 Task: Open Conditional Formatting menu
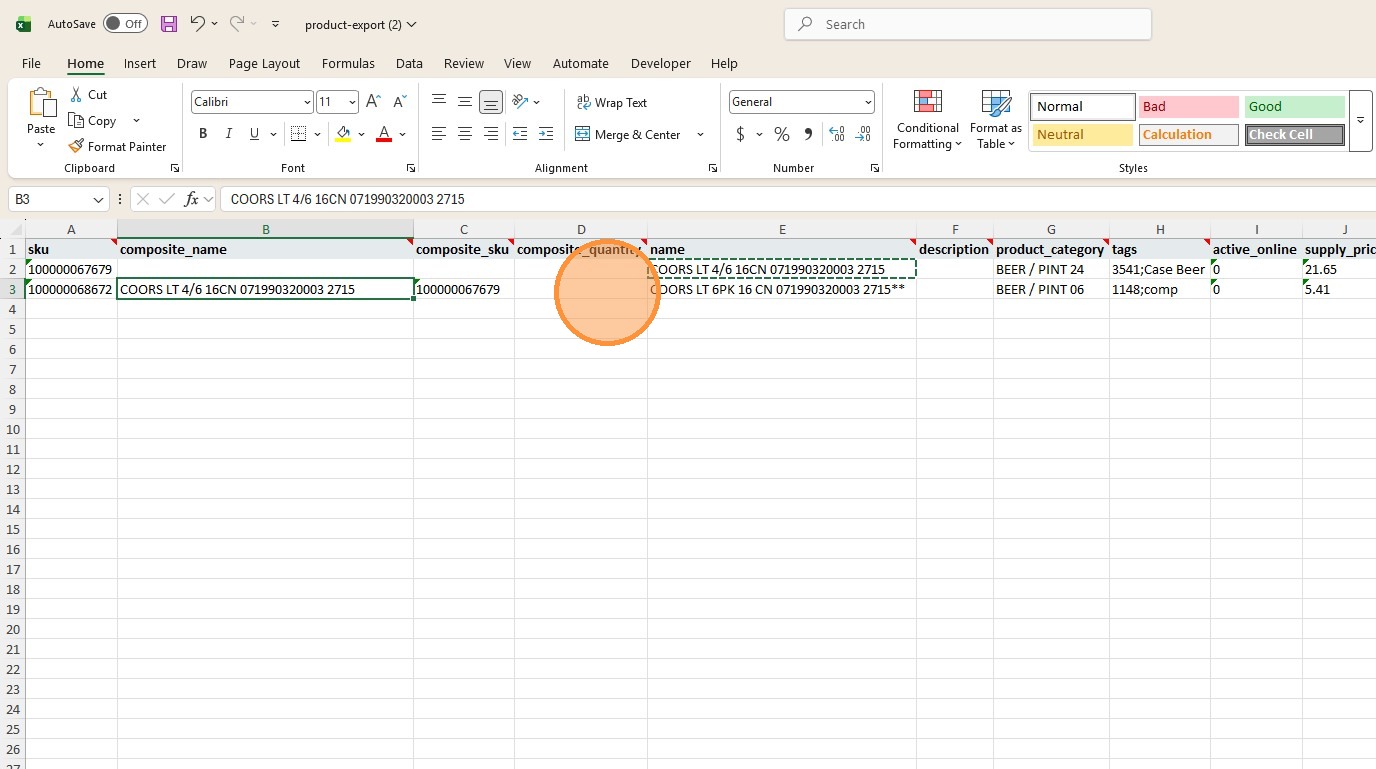point(928,120)
